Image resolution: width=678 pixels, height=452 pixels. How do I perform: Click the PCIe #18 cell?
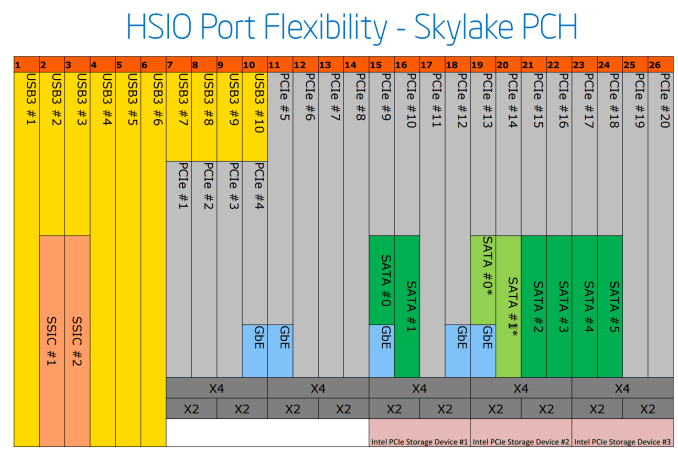click(x=610, y=154)
